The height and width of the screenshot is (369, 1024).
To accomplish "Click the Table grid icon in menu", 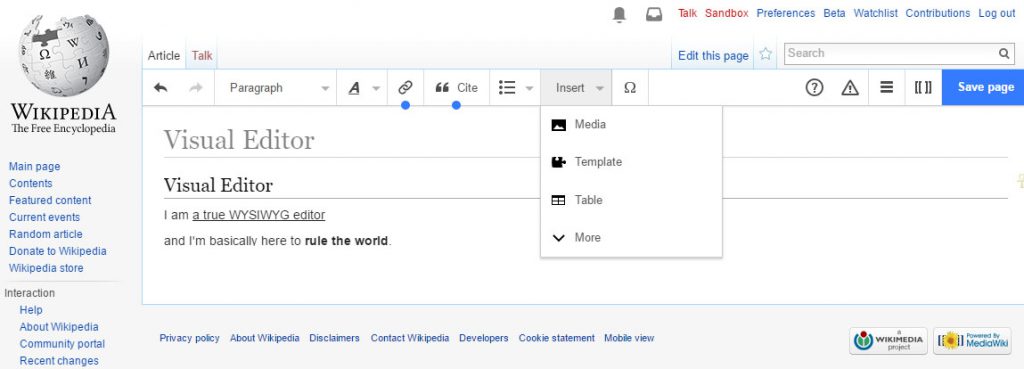I will tap(558, 201).
